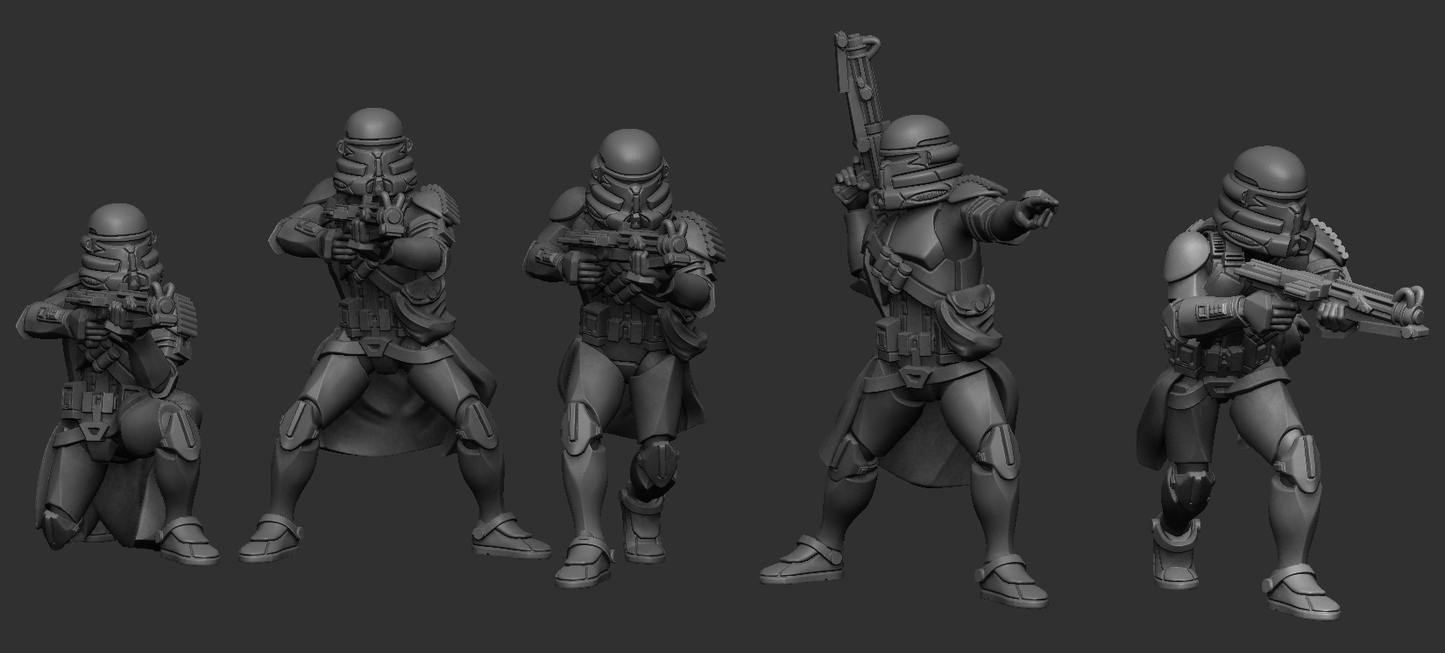Screen dimensions: 1445x653
Task: Select the center trooper's raised knee pad
Action: click(x=655, y=464)
